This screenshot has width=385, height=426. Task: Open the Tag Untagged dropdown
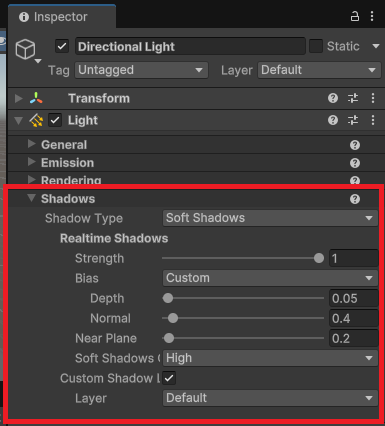coord(142,70)
